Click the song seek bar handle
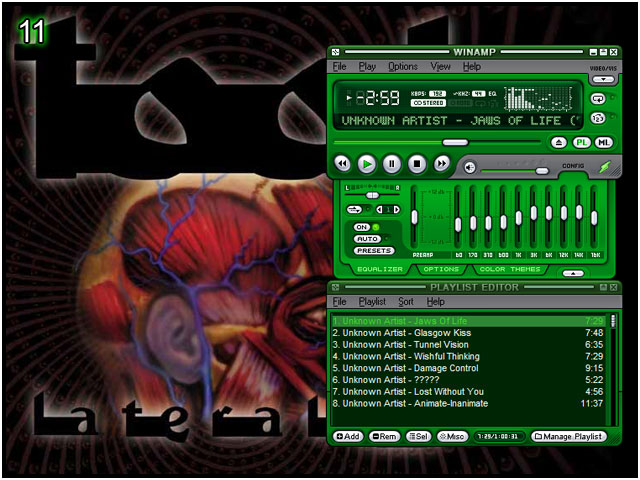Screen dimensions: 640x480 [x=455, y=142]
